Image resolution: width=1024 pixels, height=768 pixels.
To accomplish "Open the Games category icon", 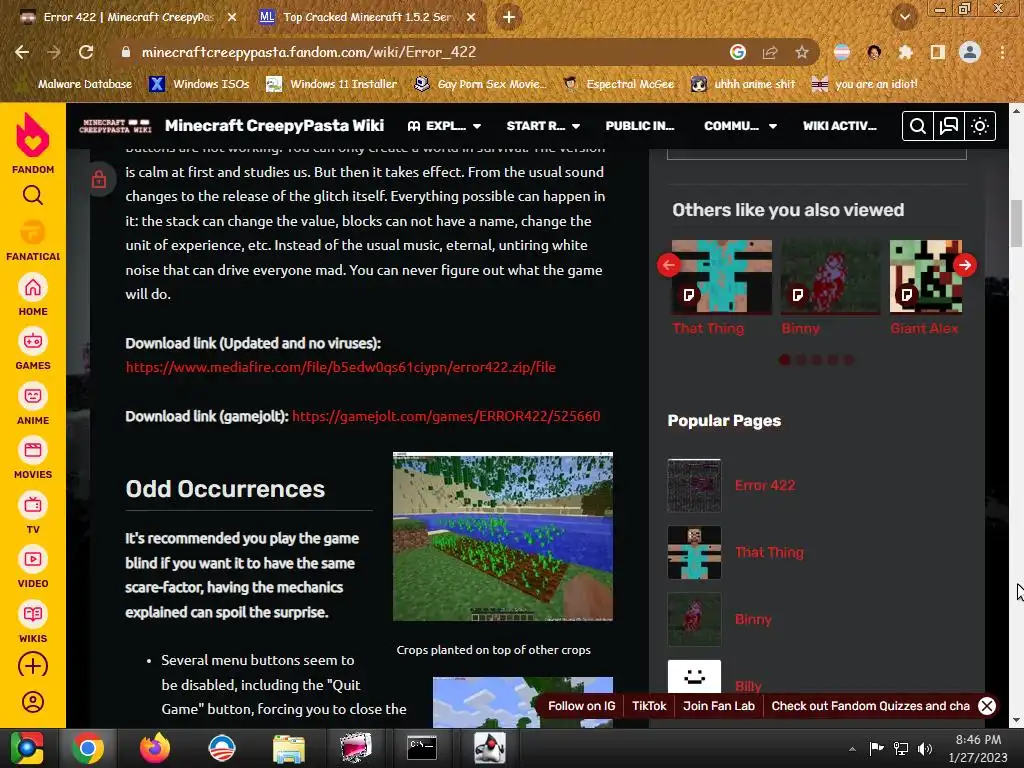I will point(33,342).
